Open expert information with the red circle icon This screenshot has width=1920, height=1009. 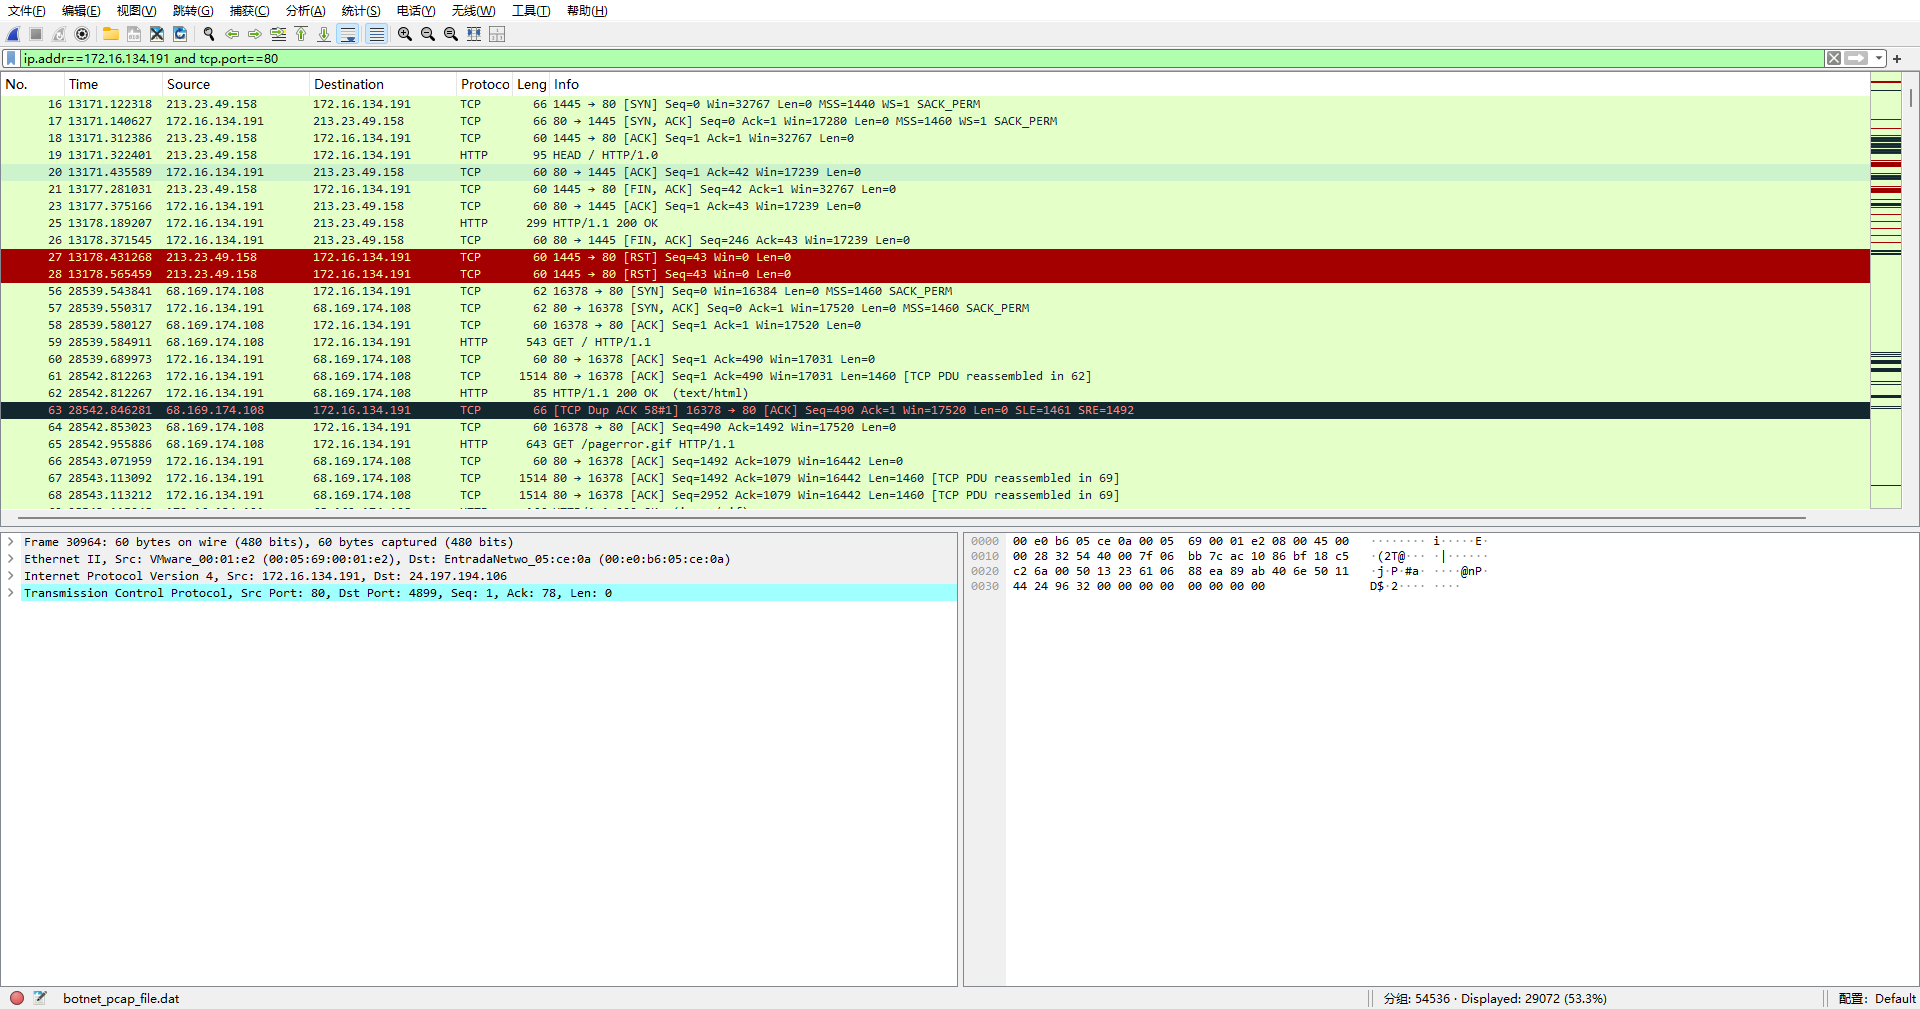(x=17, y=998)
